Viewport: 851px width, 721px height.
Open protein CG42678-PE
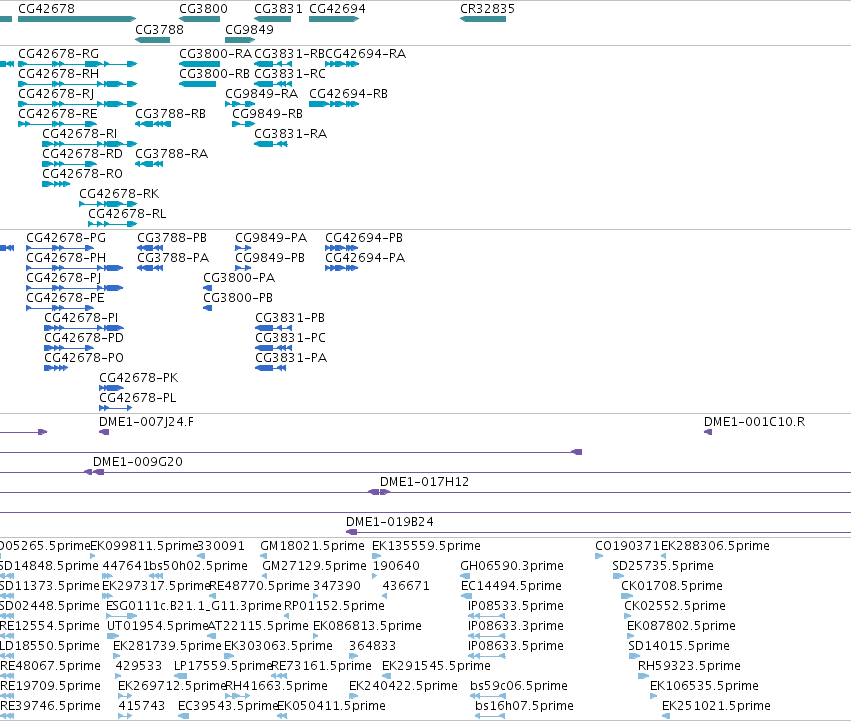(x=65, y=298)
